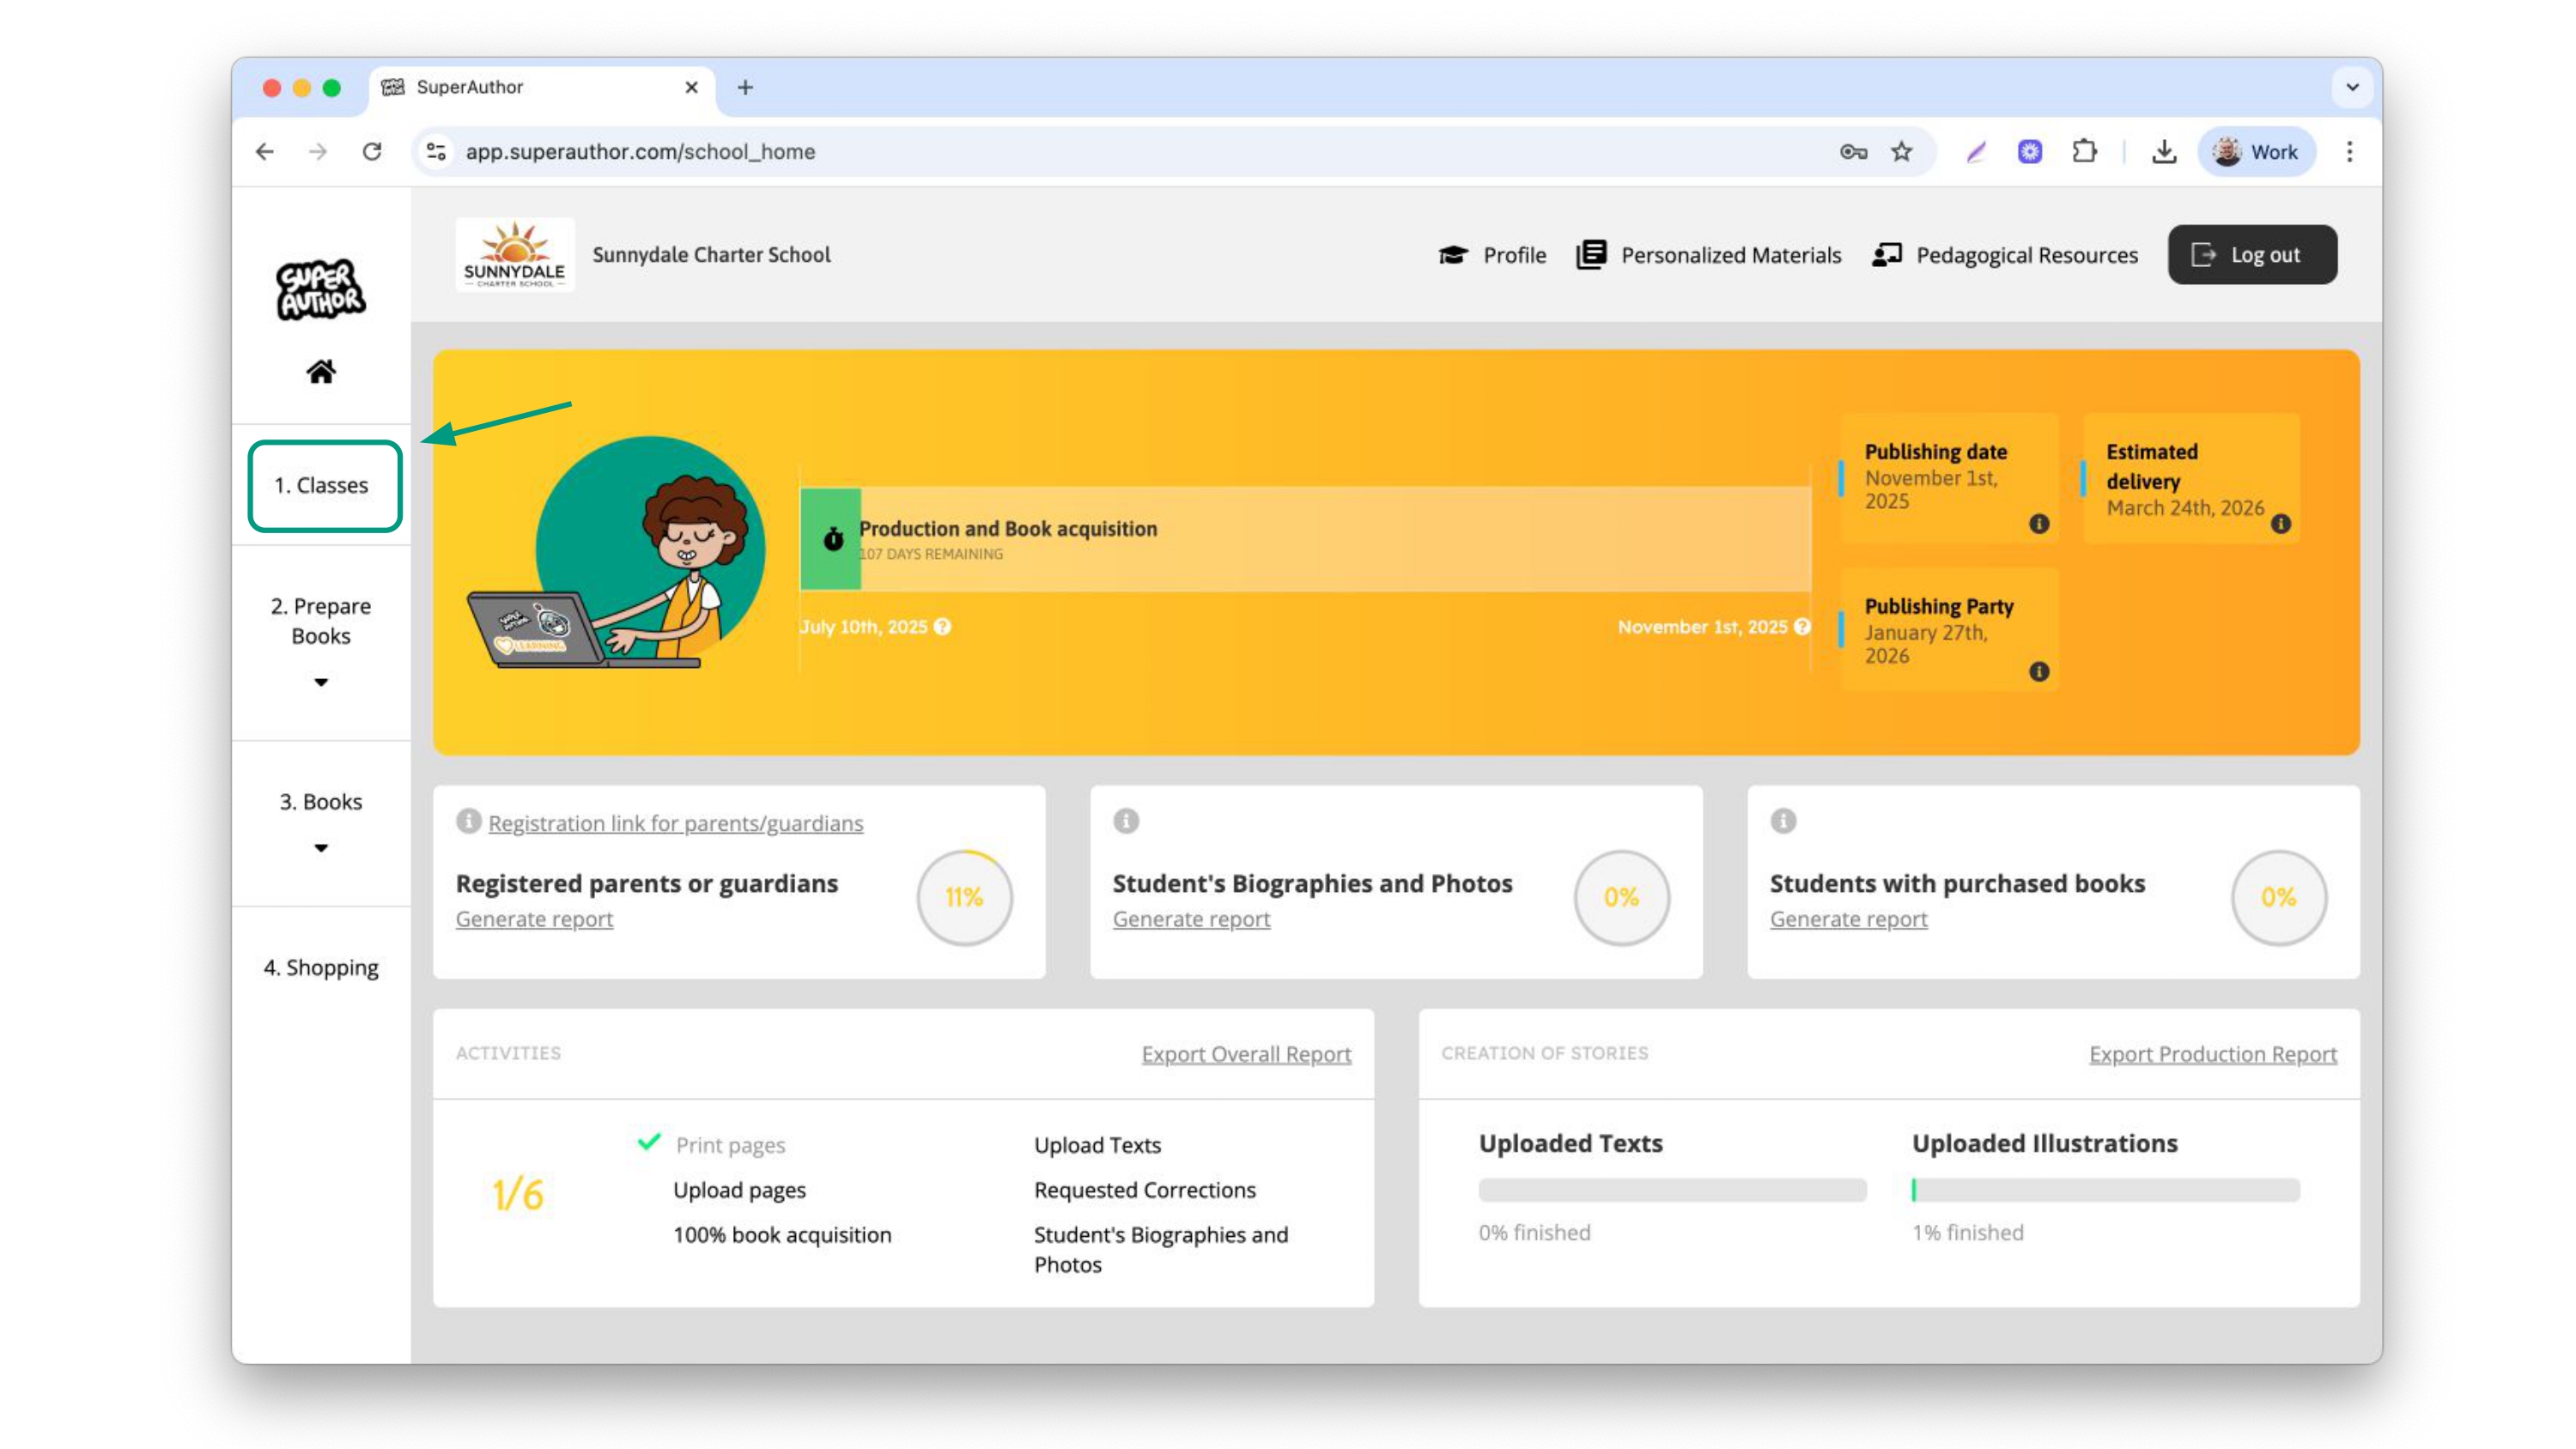This screenshot has width=2576, height=1449.
Task: Close the SuperAuthor tab
Action: tap(691, 88)
